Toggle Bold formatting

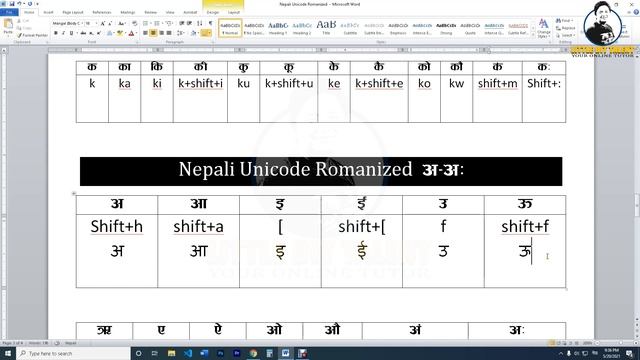pos(56,33)
